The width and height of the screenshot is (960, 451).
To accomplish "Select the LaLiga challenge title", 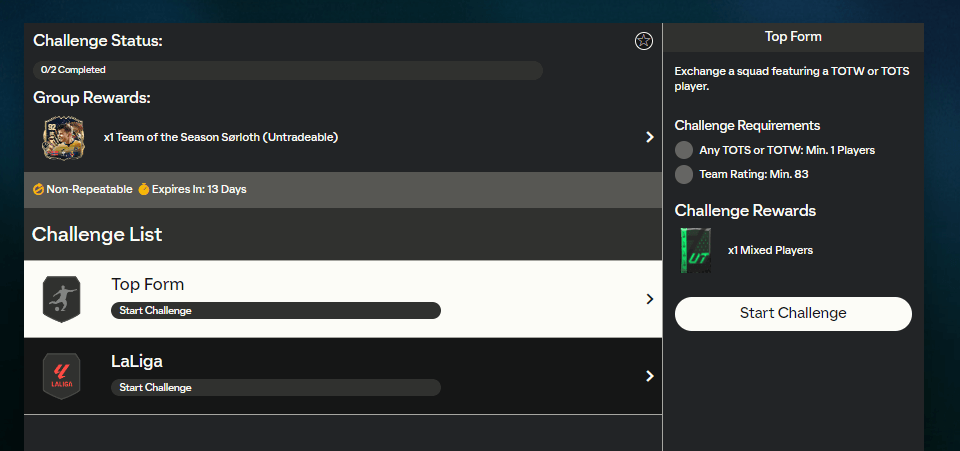I will (x=139, y=361).
